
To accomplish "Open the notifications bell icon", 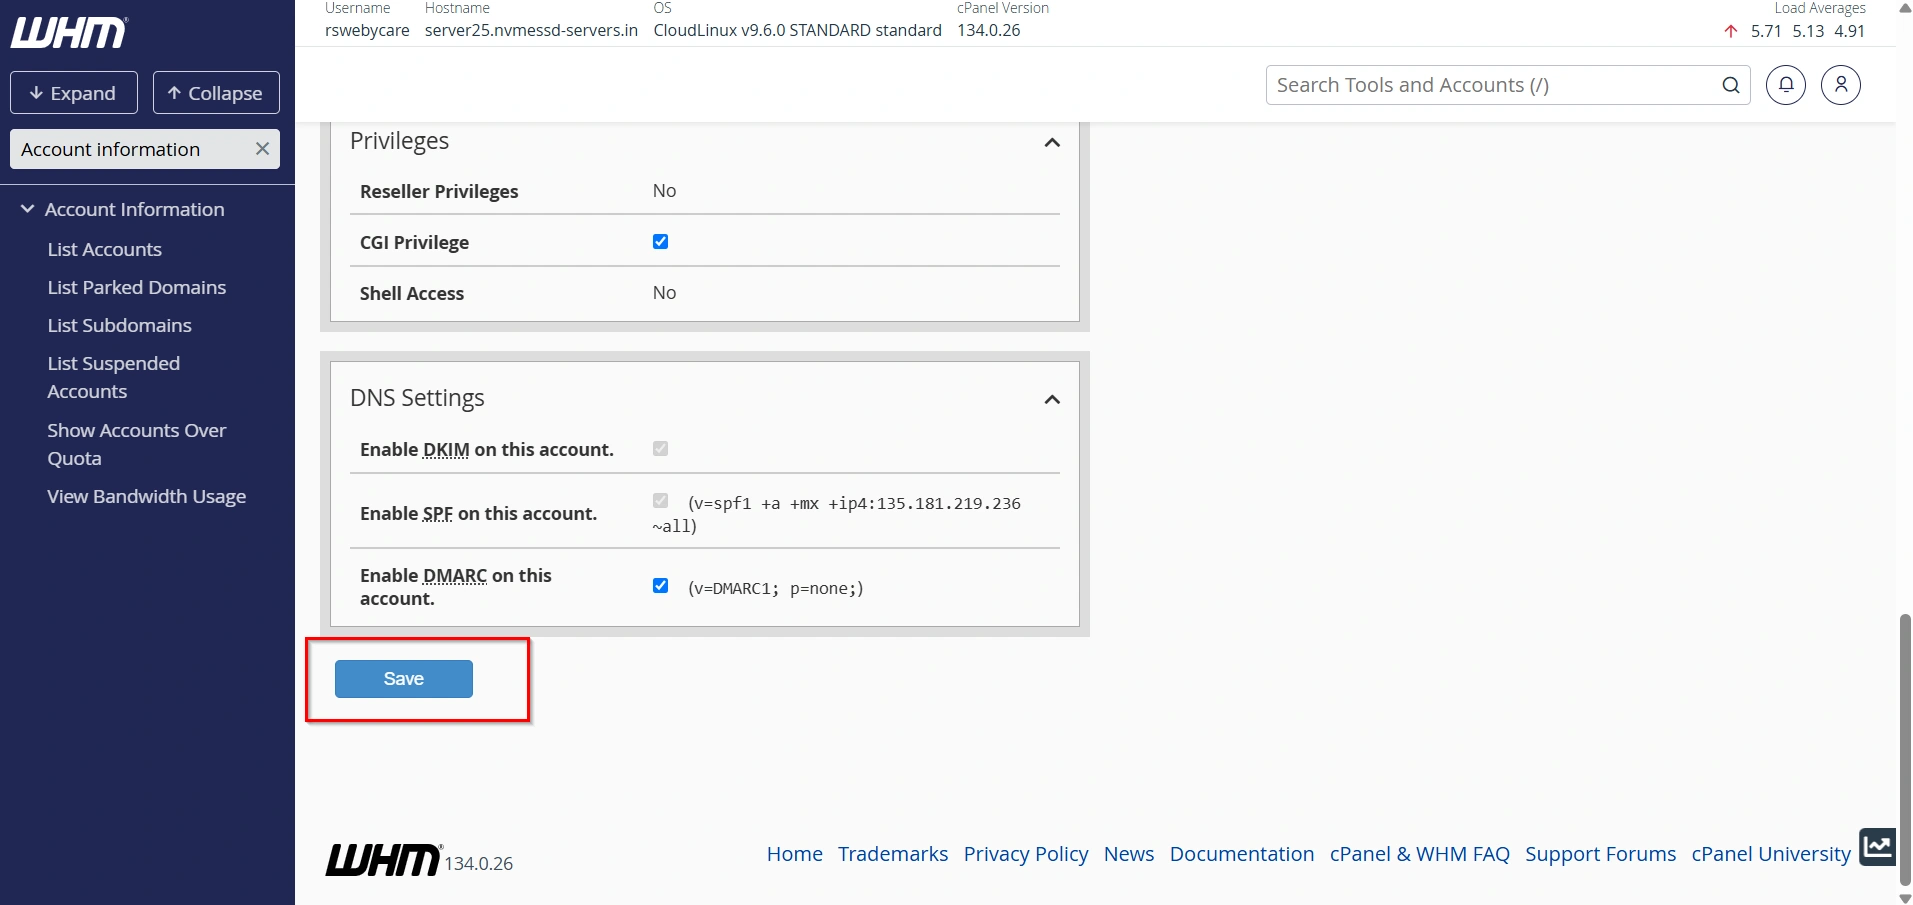I will [1786, 85].
